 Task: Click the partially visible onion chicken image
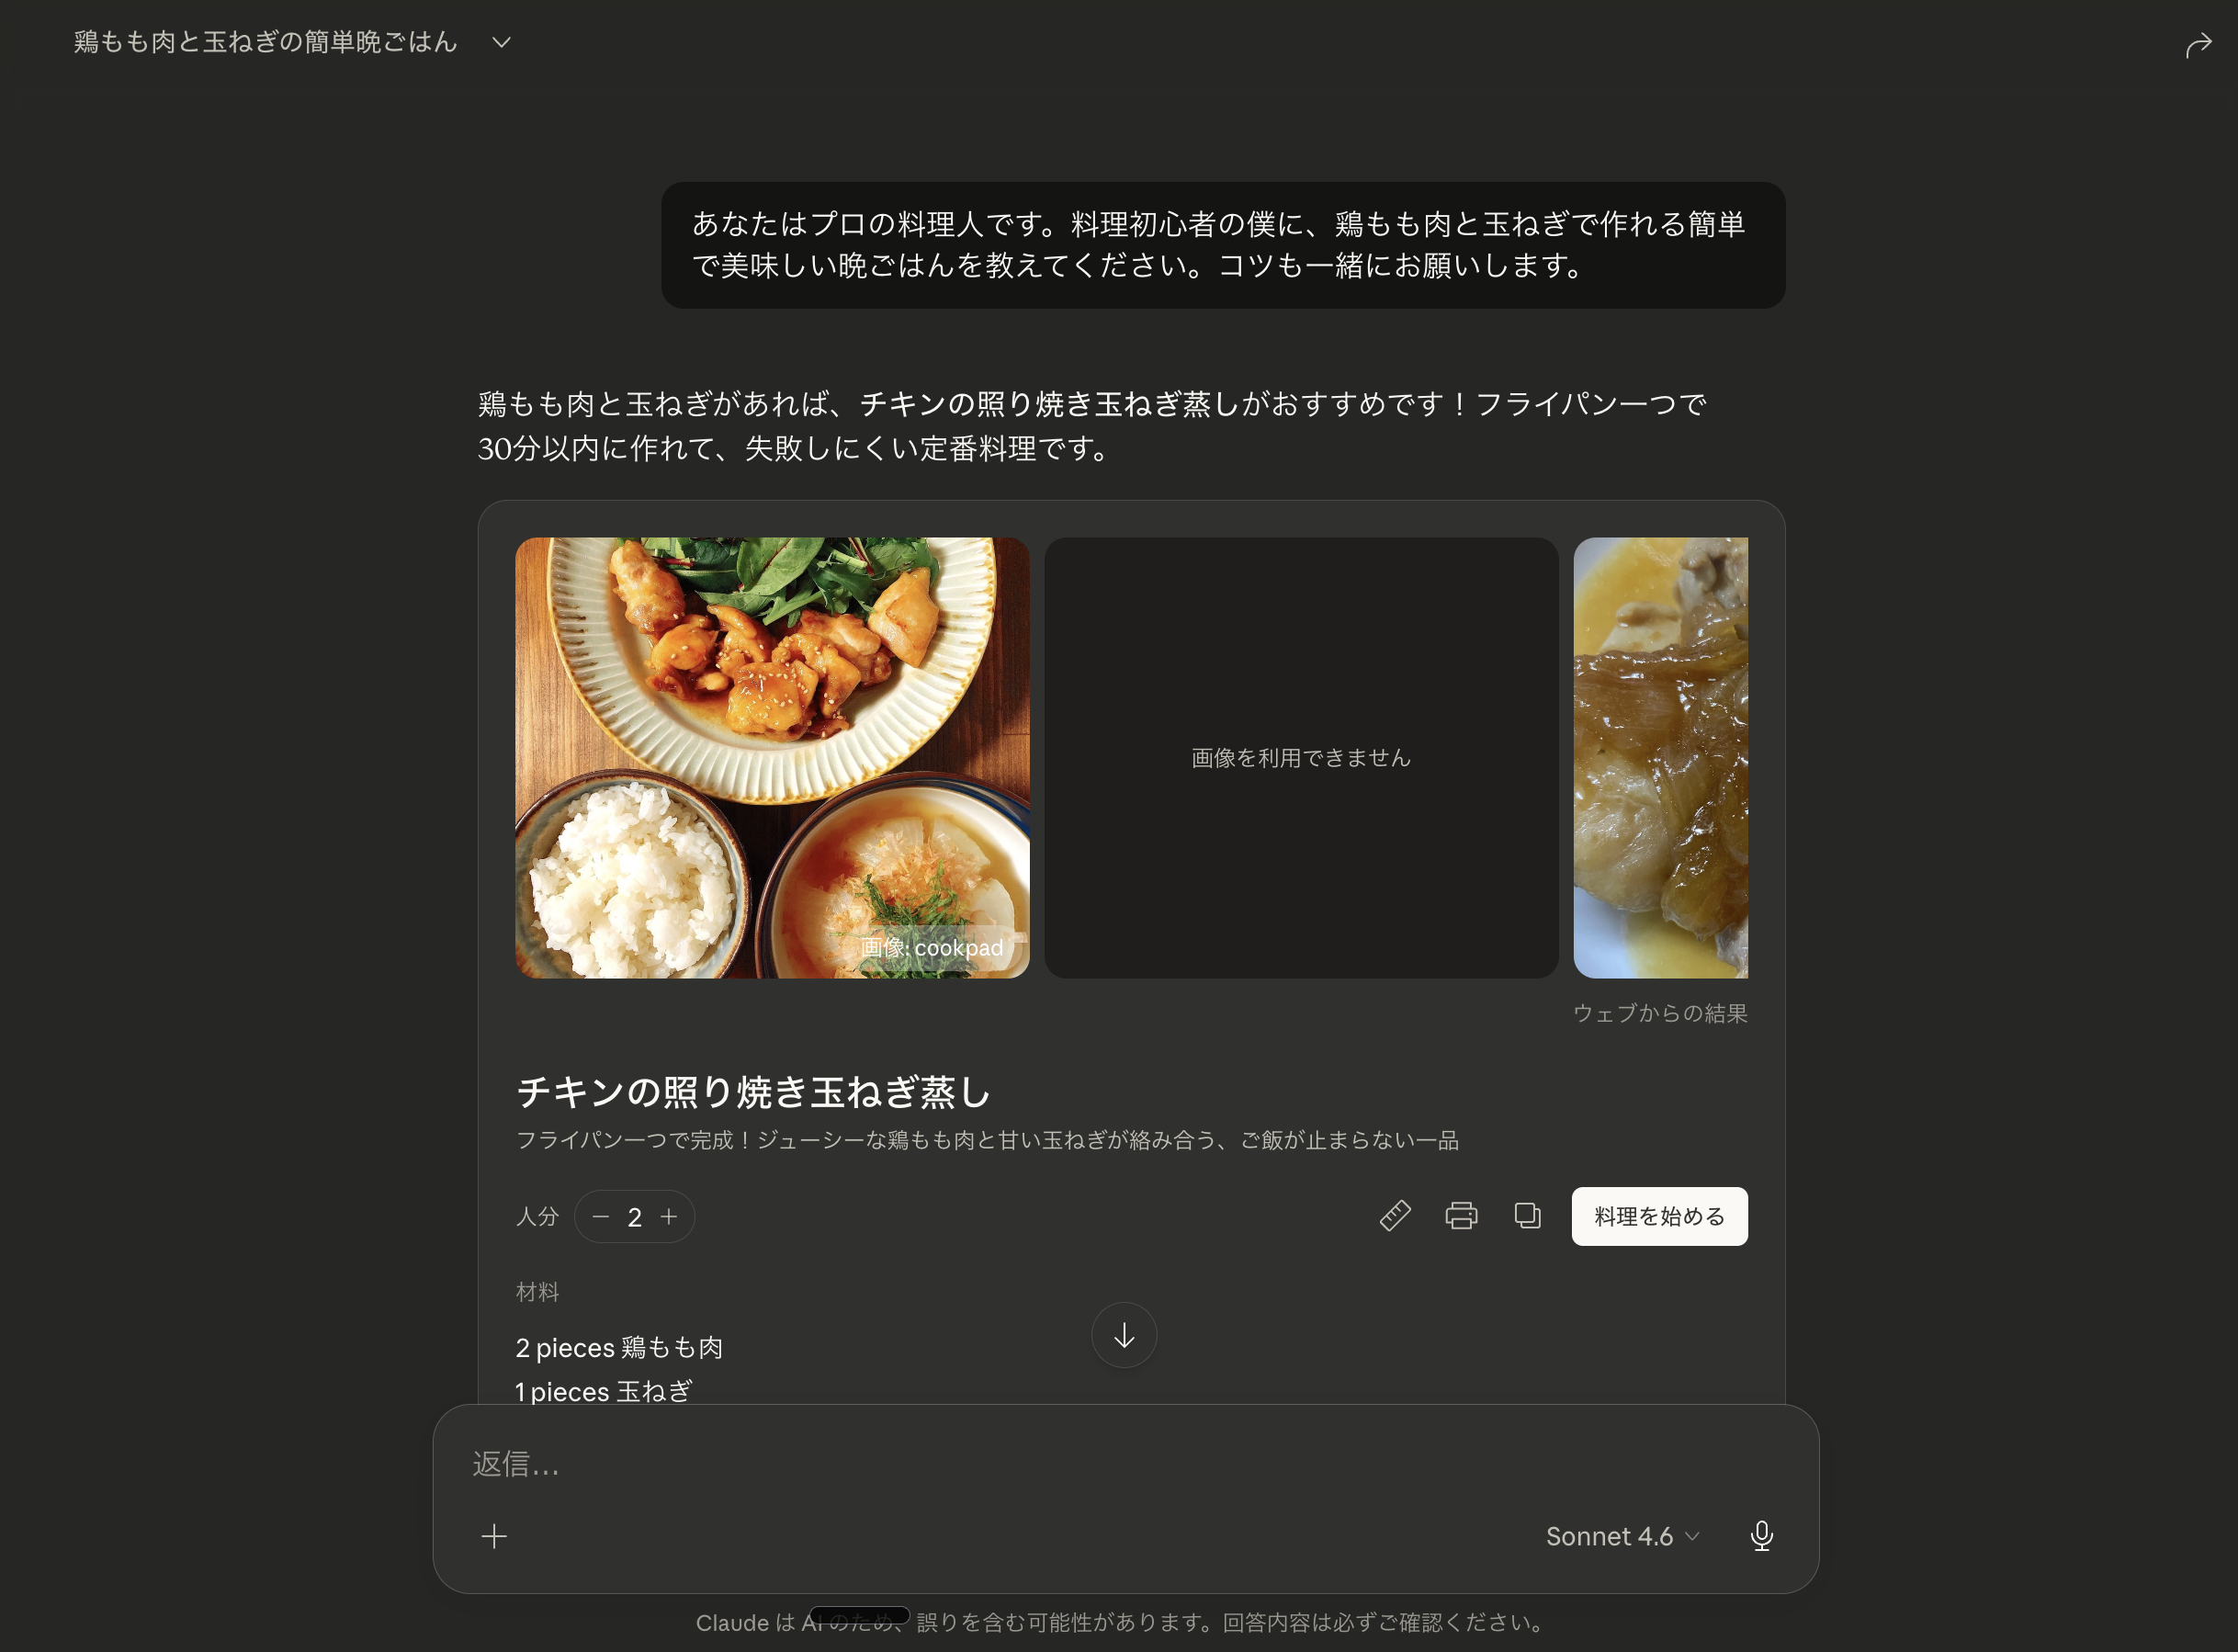click(x=1660, y=757)
